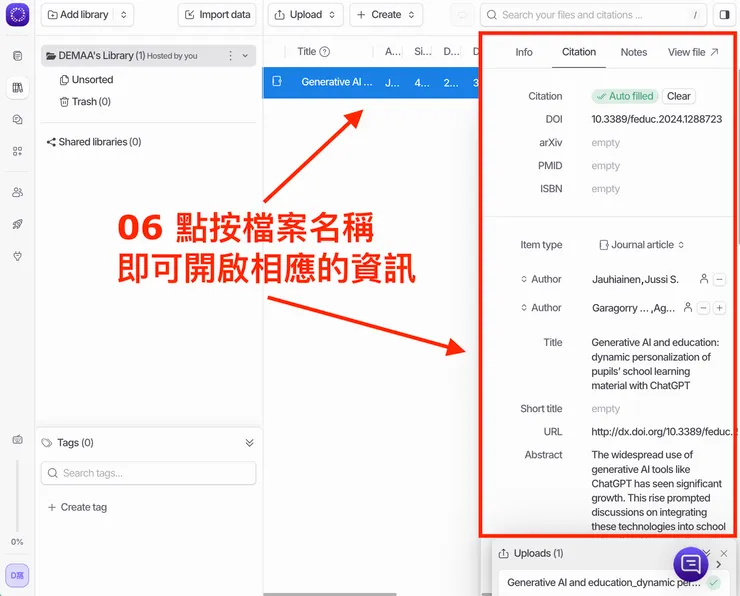The image size is (740, 596).
Task: Add another author with plus button
Action: click(719, 308)
